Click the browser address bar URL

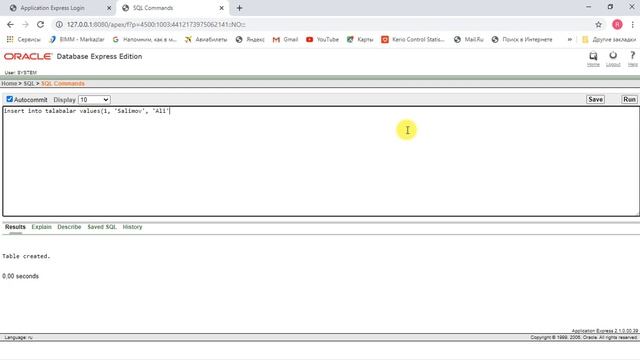point(156,24)
